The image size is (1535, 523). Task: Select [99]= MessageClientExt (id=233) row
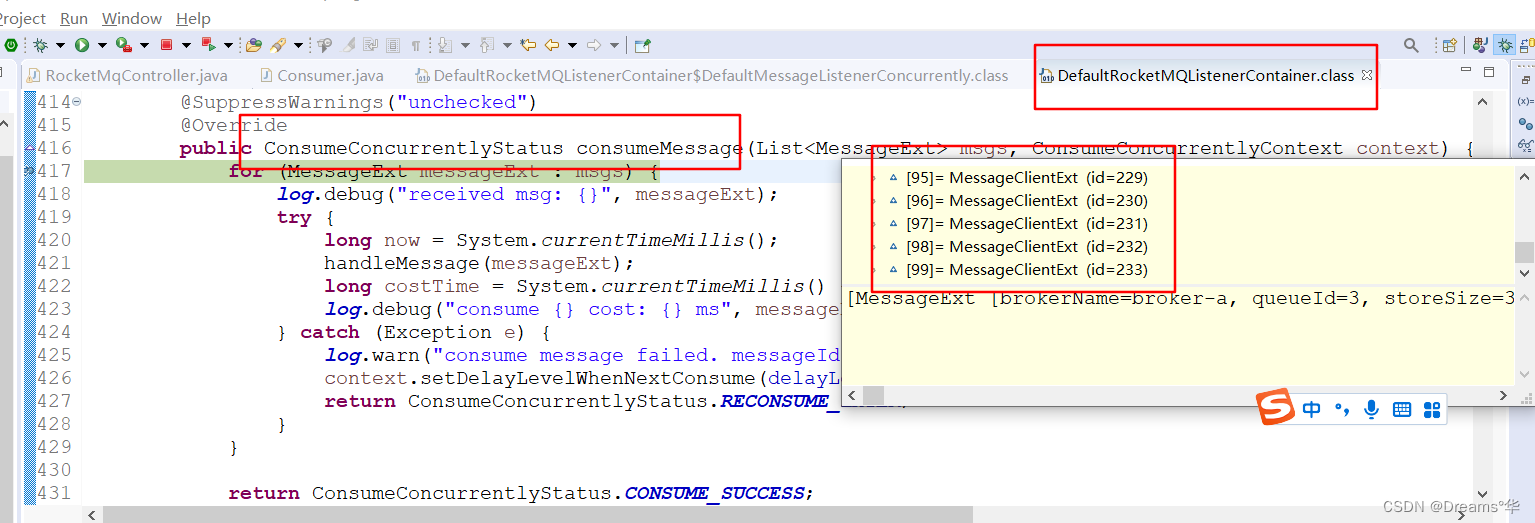point(1027,270)
